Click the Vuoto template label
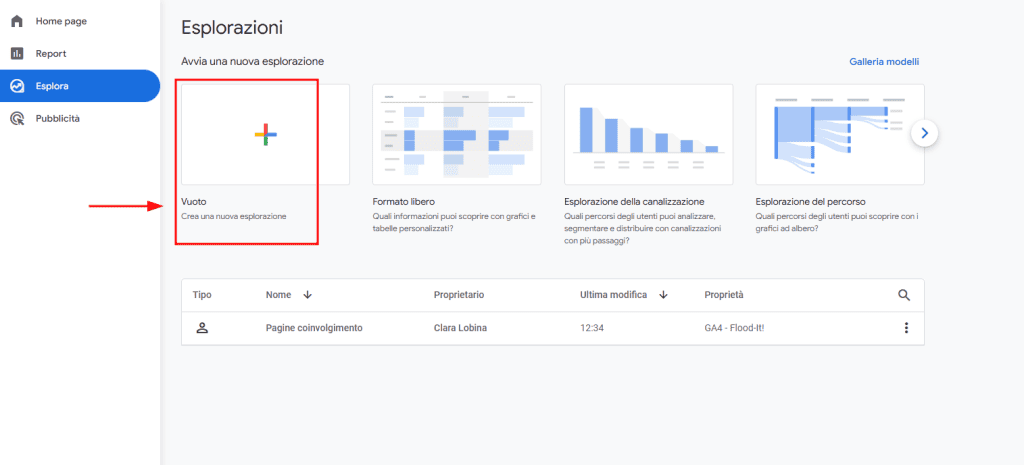 (194, 202)
